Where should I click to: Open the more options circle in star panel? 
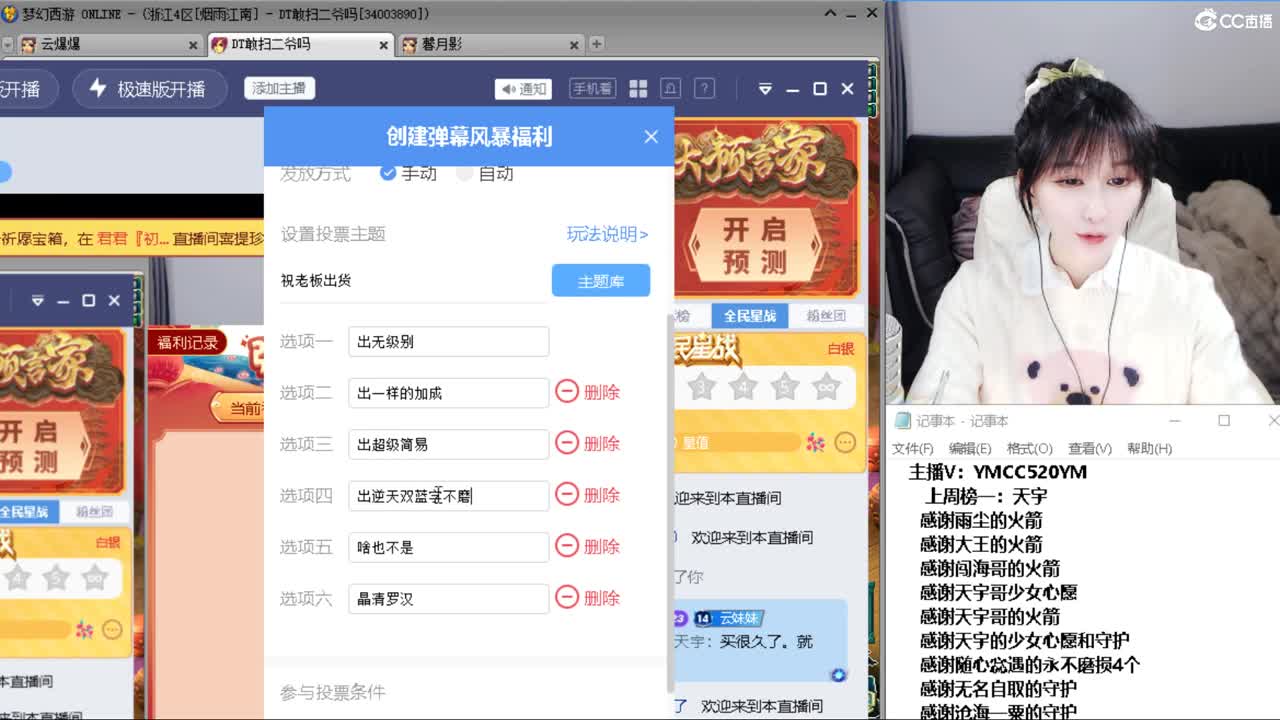[x=845, y=442]
